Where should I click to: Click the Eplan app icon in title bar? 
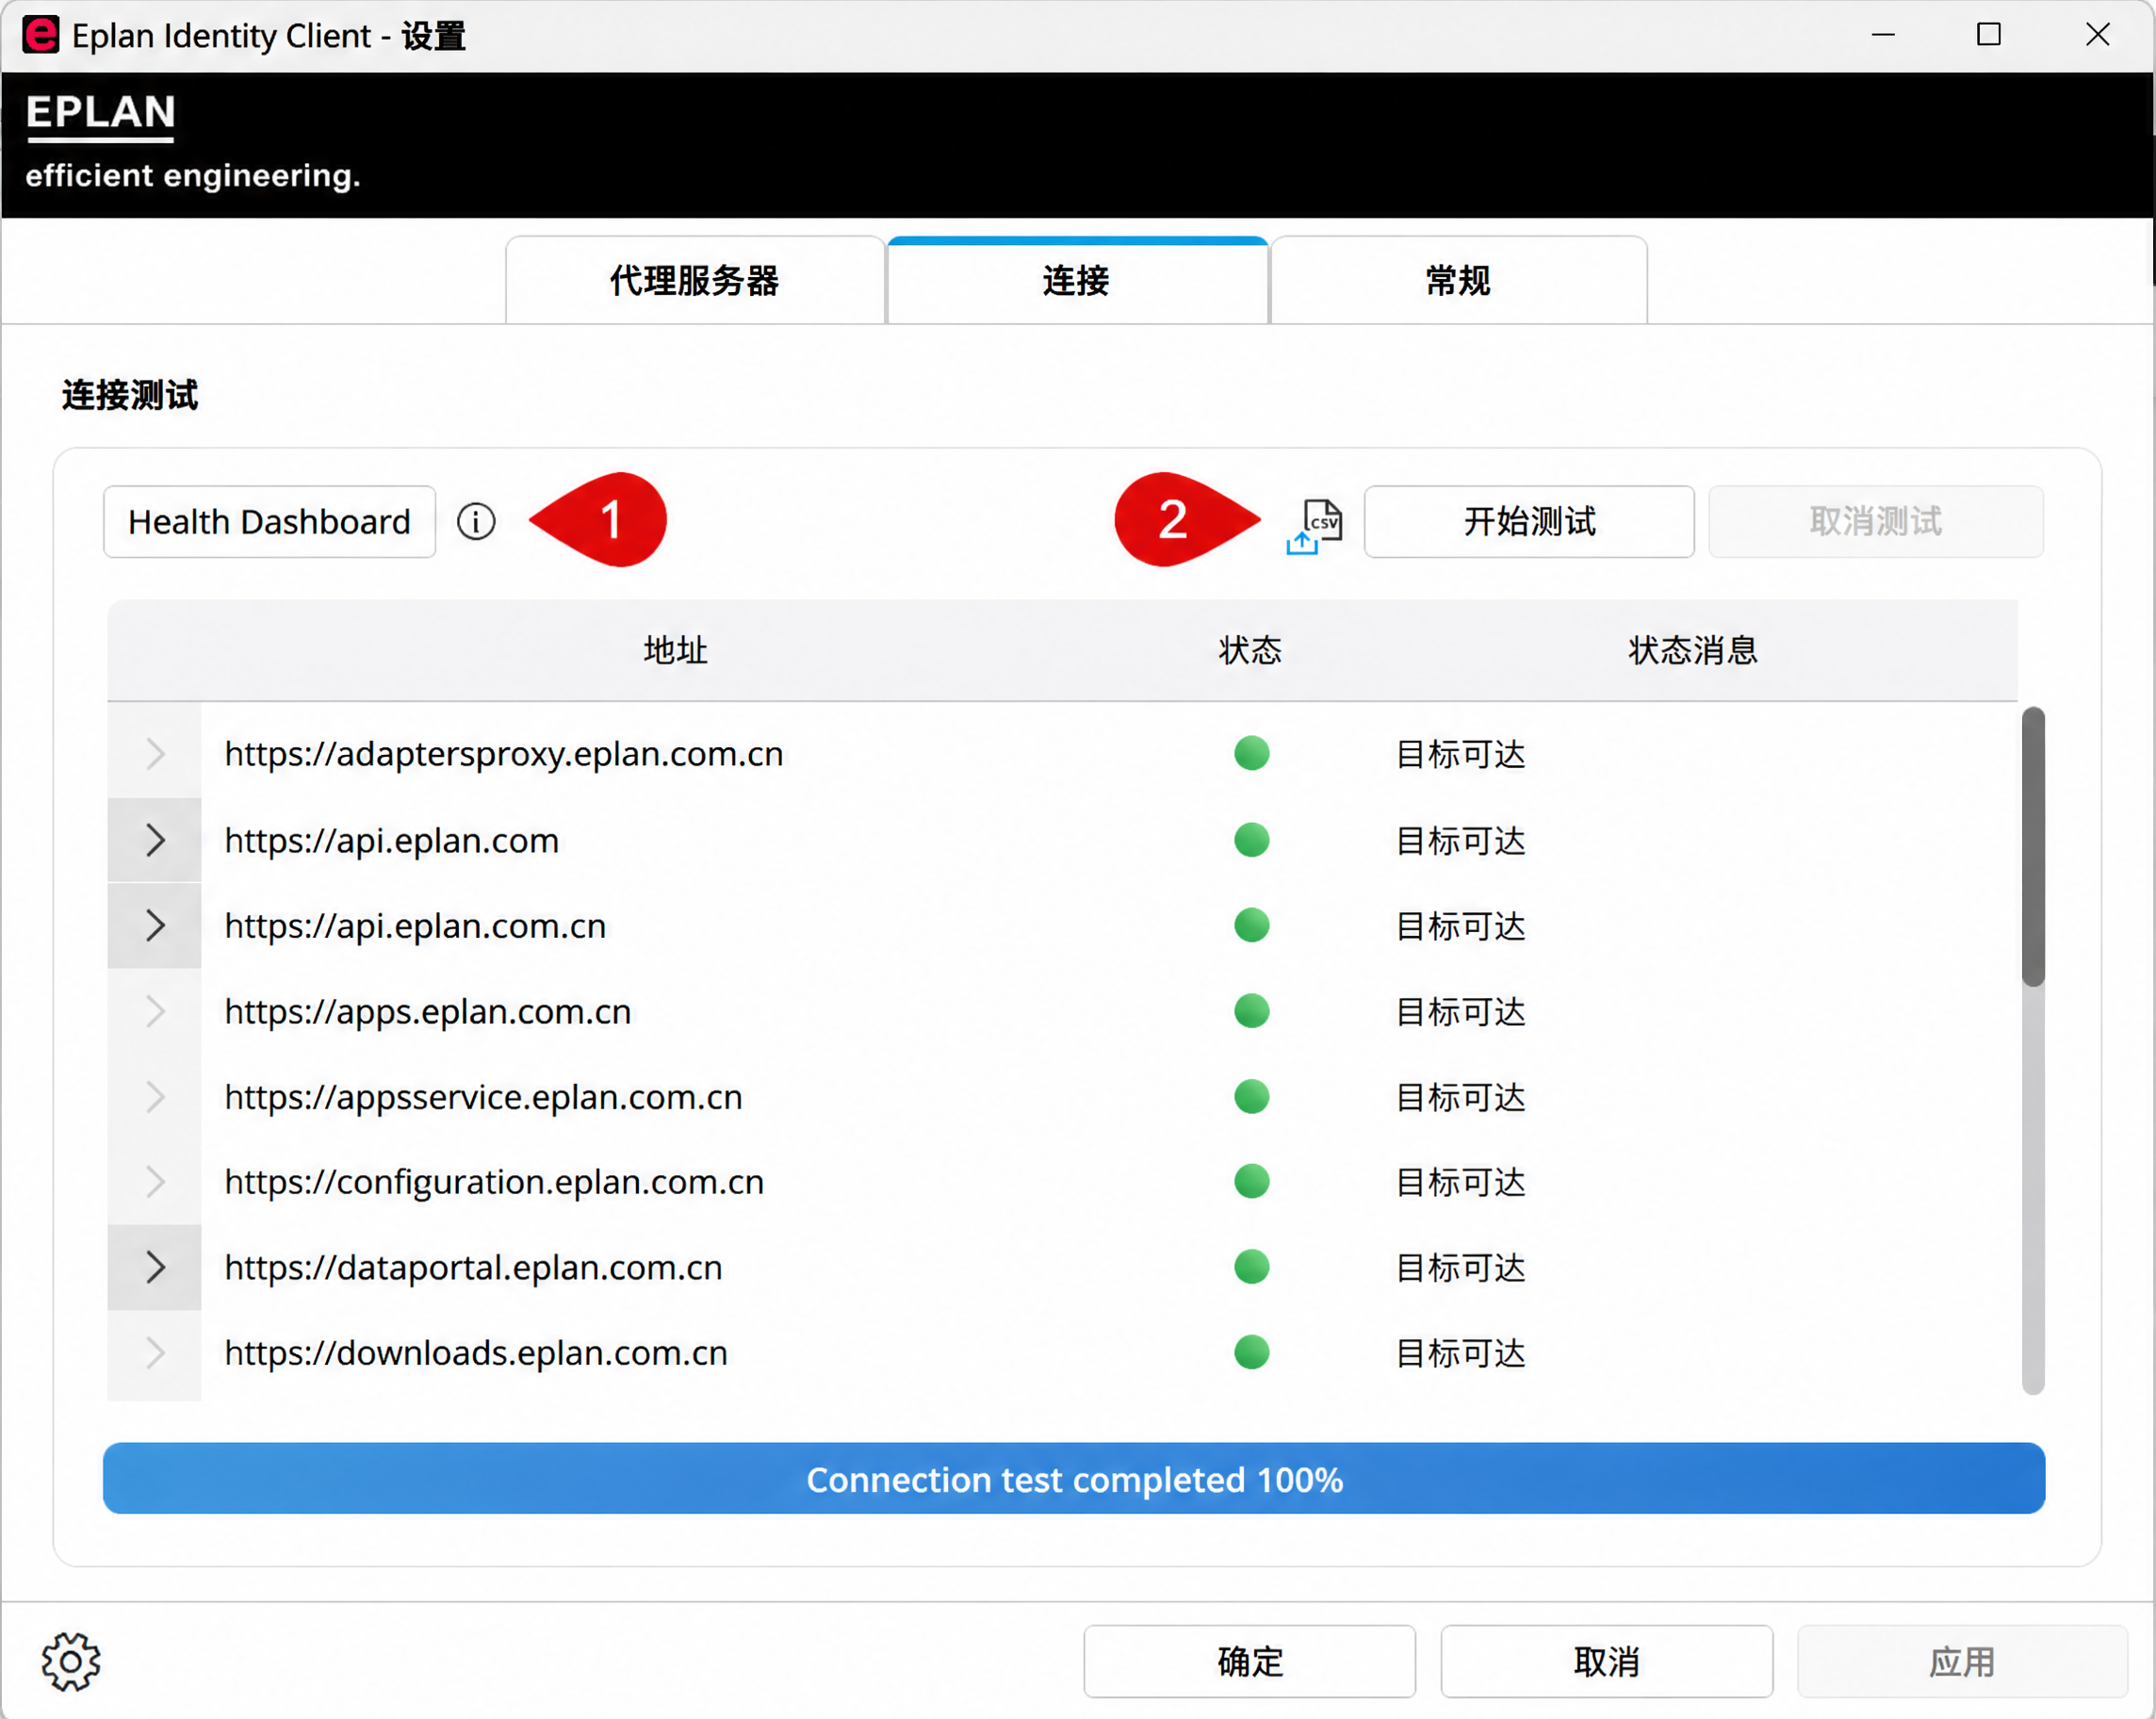point(40,35)
